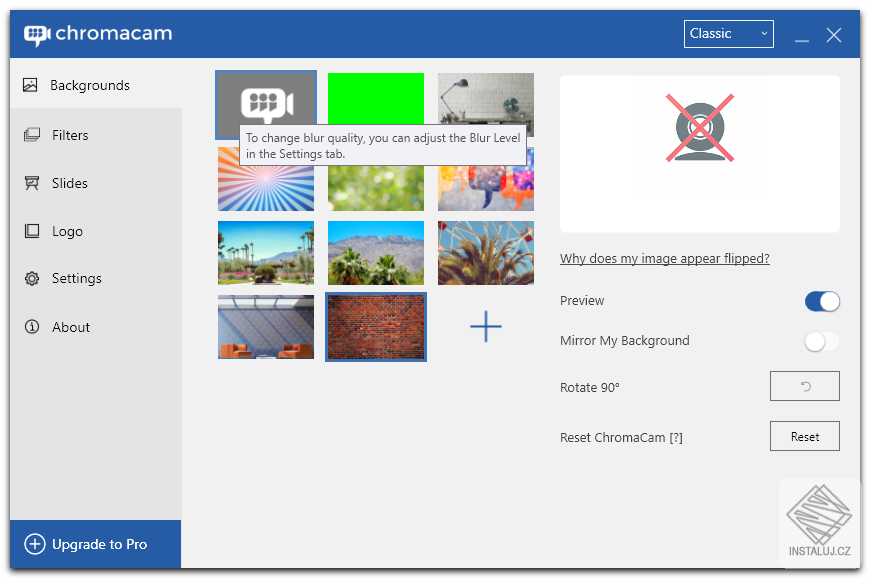Choose the ferris wheel palm background
Screen dimensions: 870x578
[485, 253]
